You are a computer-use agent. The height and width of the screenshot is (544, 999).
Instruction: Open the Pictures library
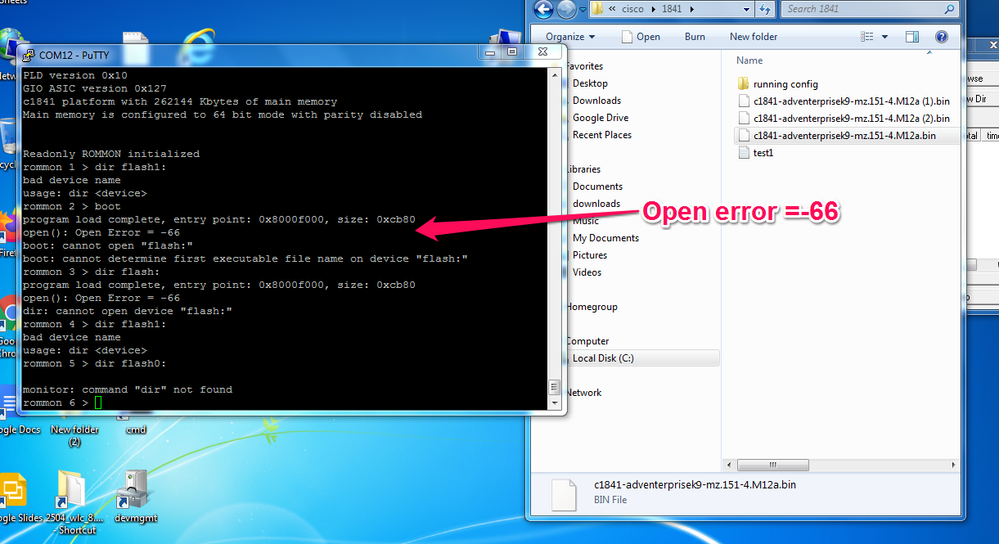coord(589,255)
